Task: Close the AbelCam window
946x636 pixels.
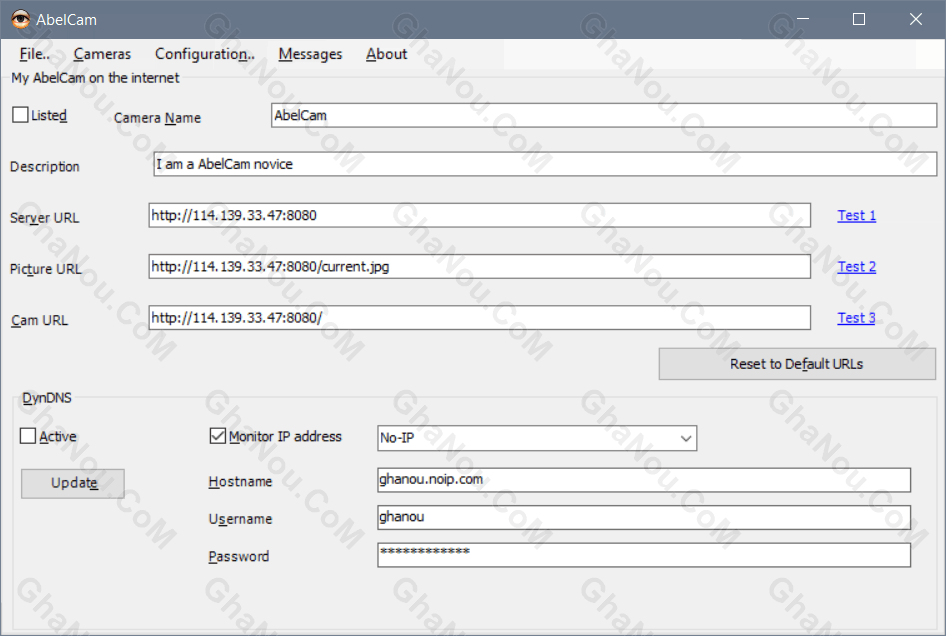Action: click(x=916, y=19)
